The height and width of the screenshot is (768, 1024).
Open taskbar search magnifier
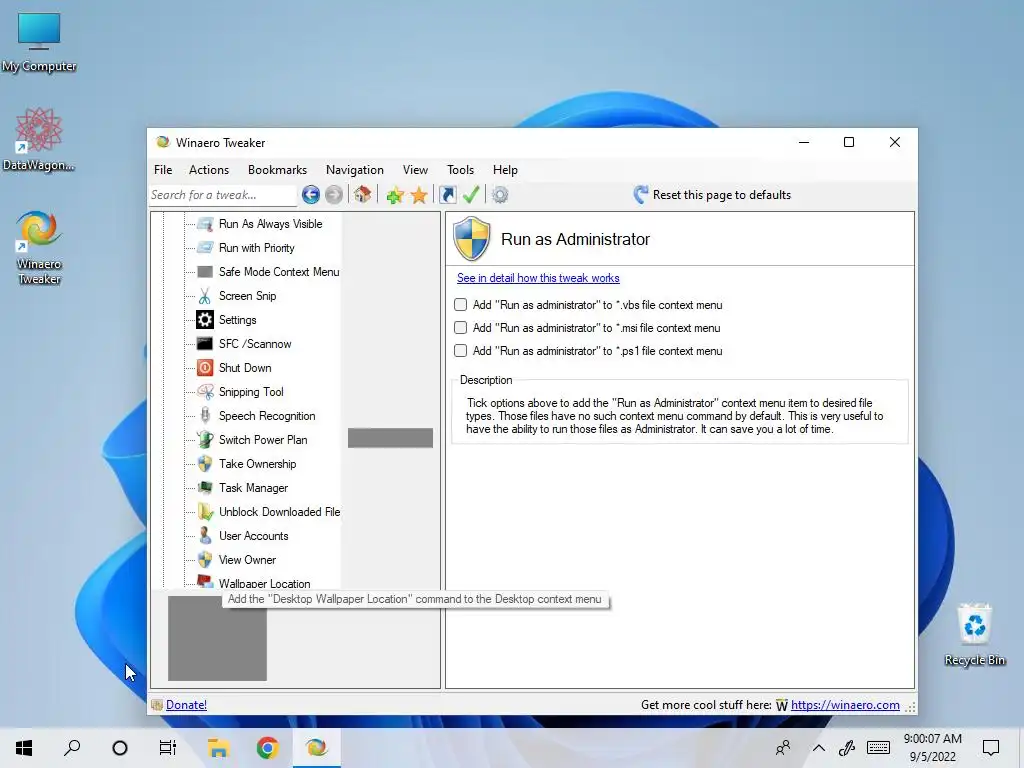pyautogui.click(x=72, y=748)
